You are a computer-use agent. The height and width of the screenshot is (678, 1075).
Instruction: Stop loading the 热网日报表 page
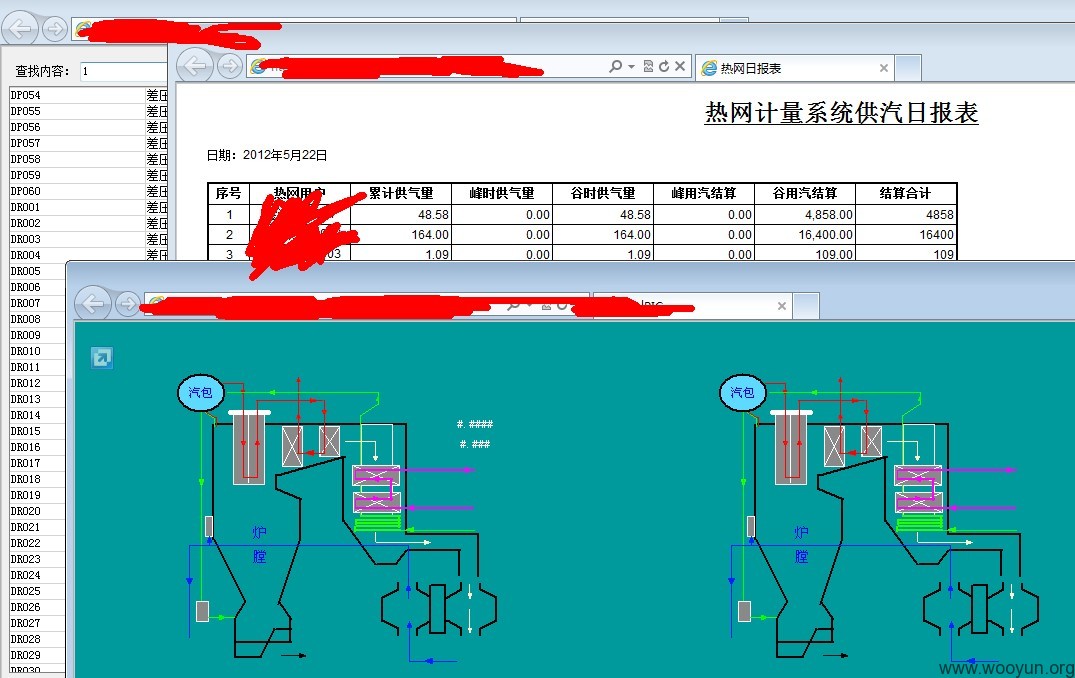click(x=679, y=66)
